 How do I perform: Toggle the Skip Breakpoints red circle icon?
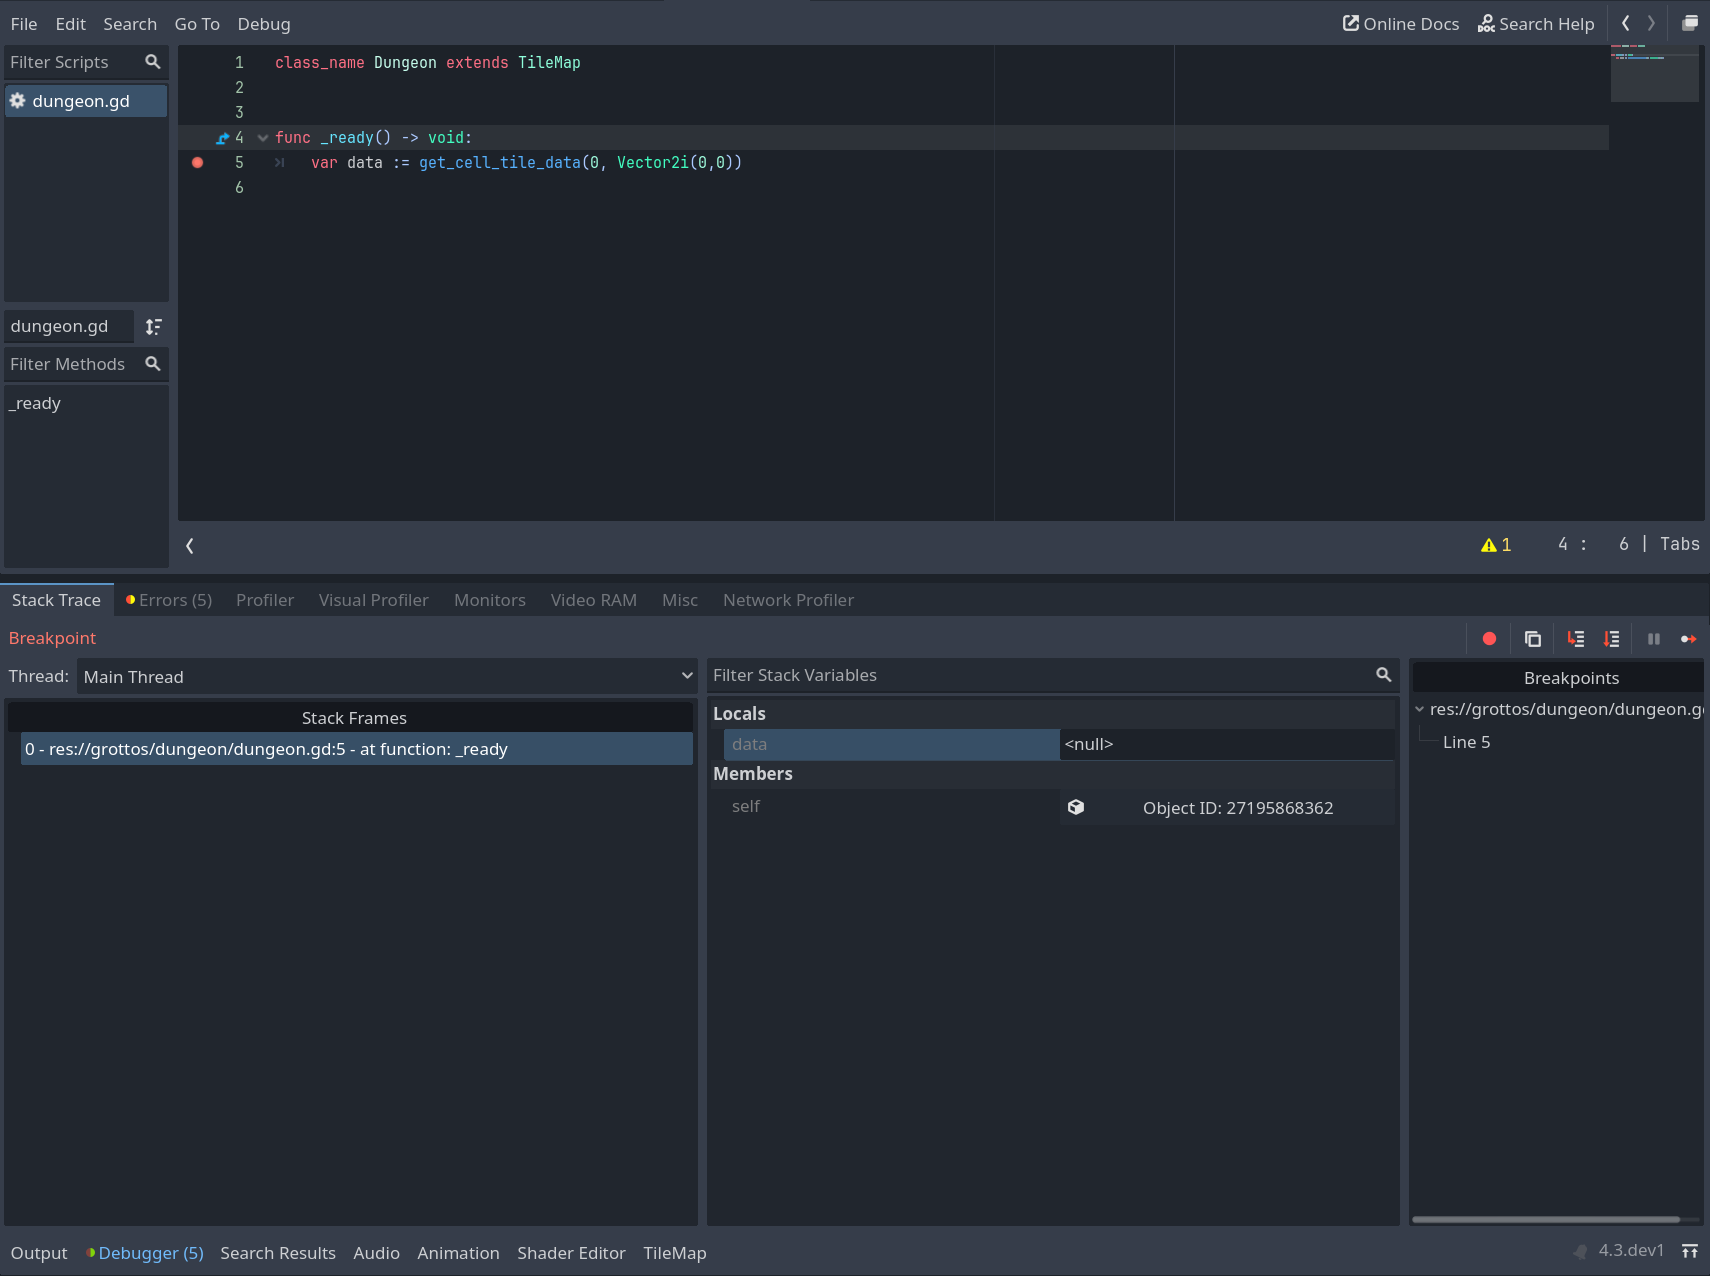pos(1489,639)
